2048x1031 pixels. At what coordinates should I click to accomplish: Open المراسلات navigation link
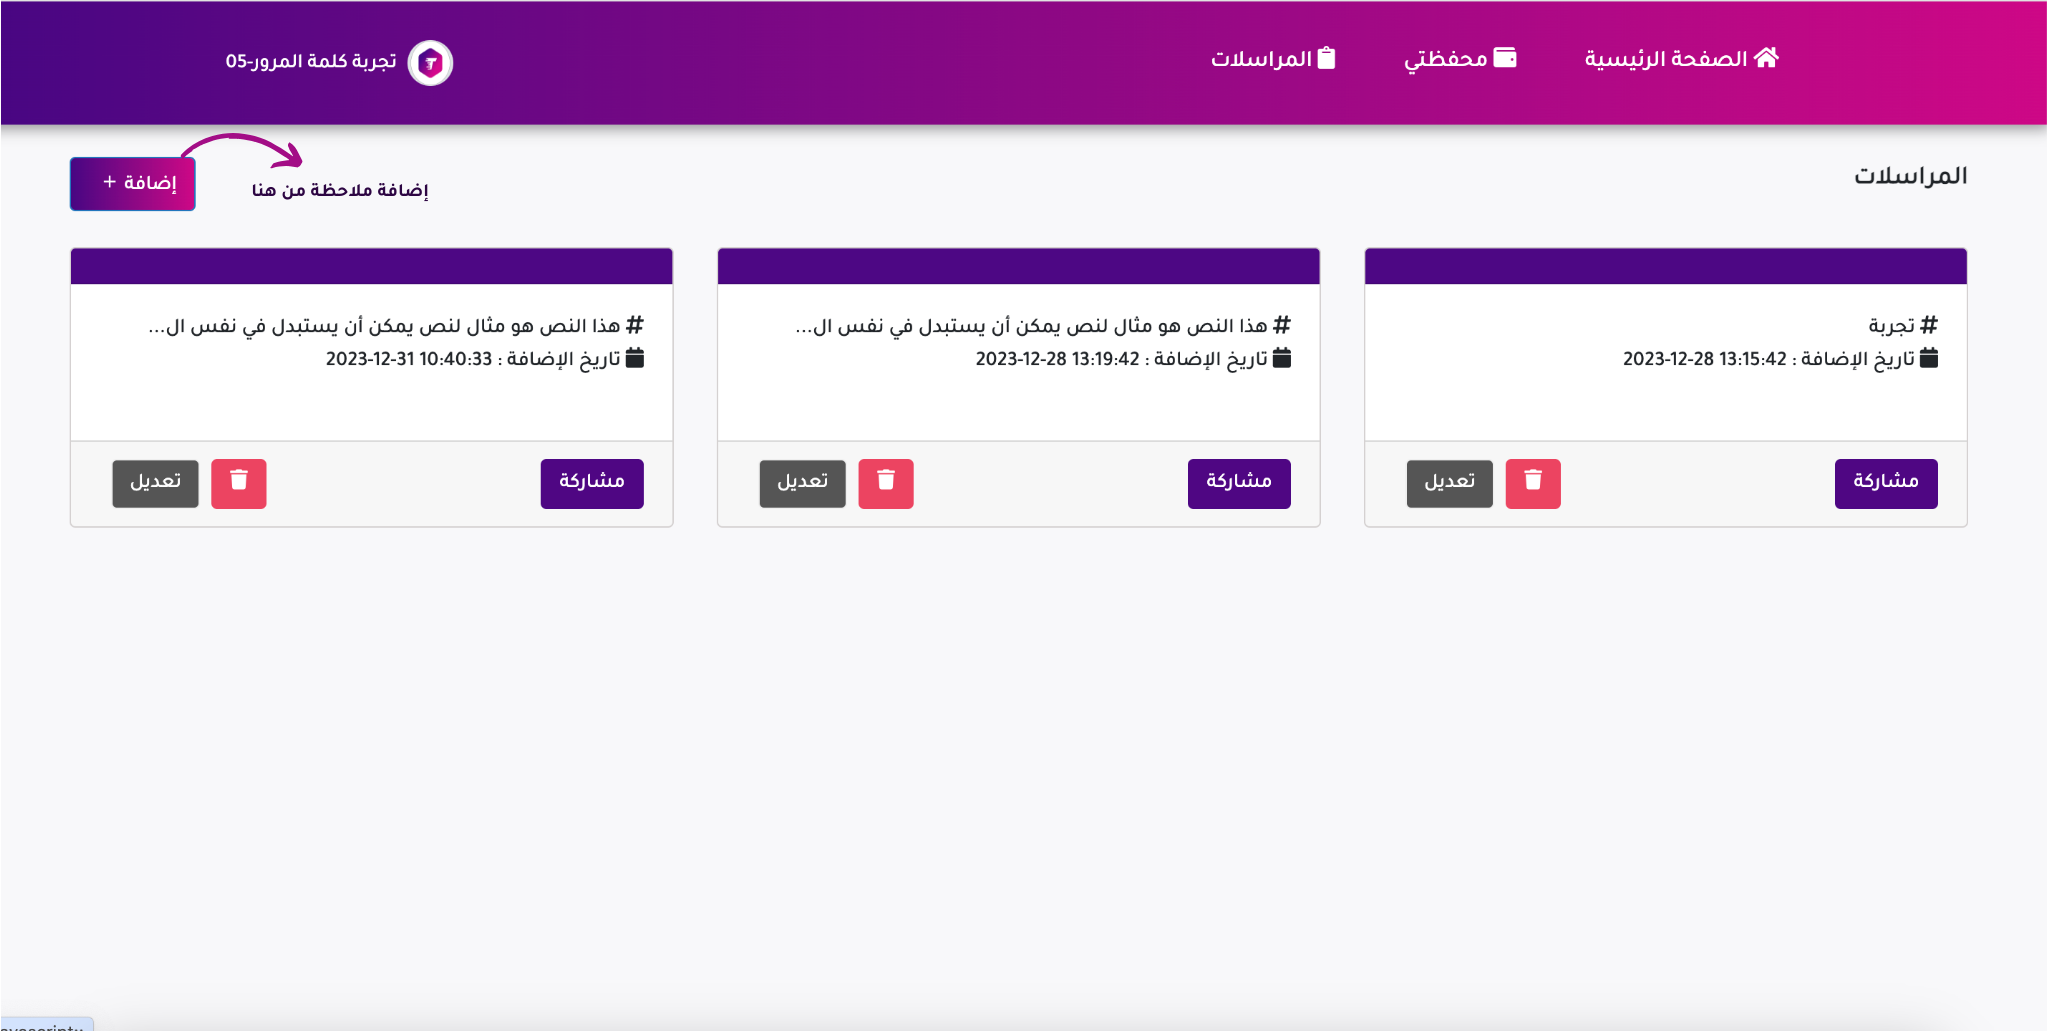coord(1261,59)
